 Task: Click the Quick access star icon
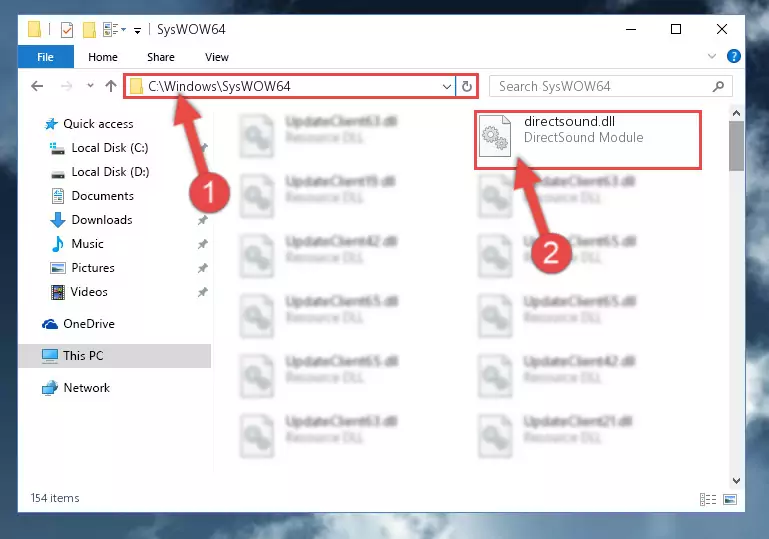(51, 124)
